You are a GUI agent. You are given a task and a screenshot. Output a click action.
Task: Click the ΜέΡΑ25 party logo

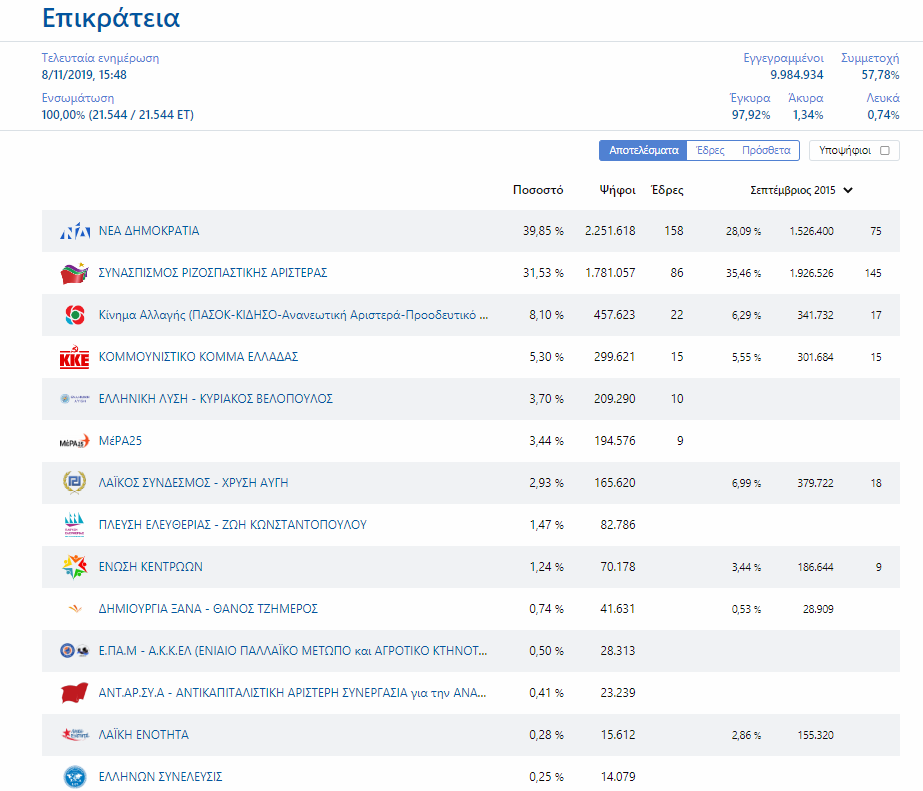pyautogui.click(x=75, y=441)
